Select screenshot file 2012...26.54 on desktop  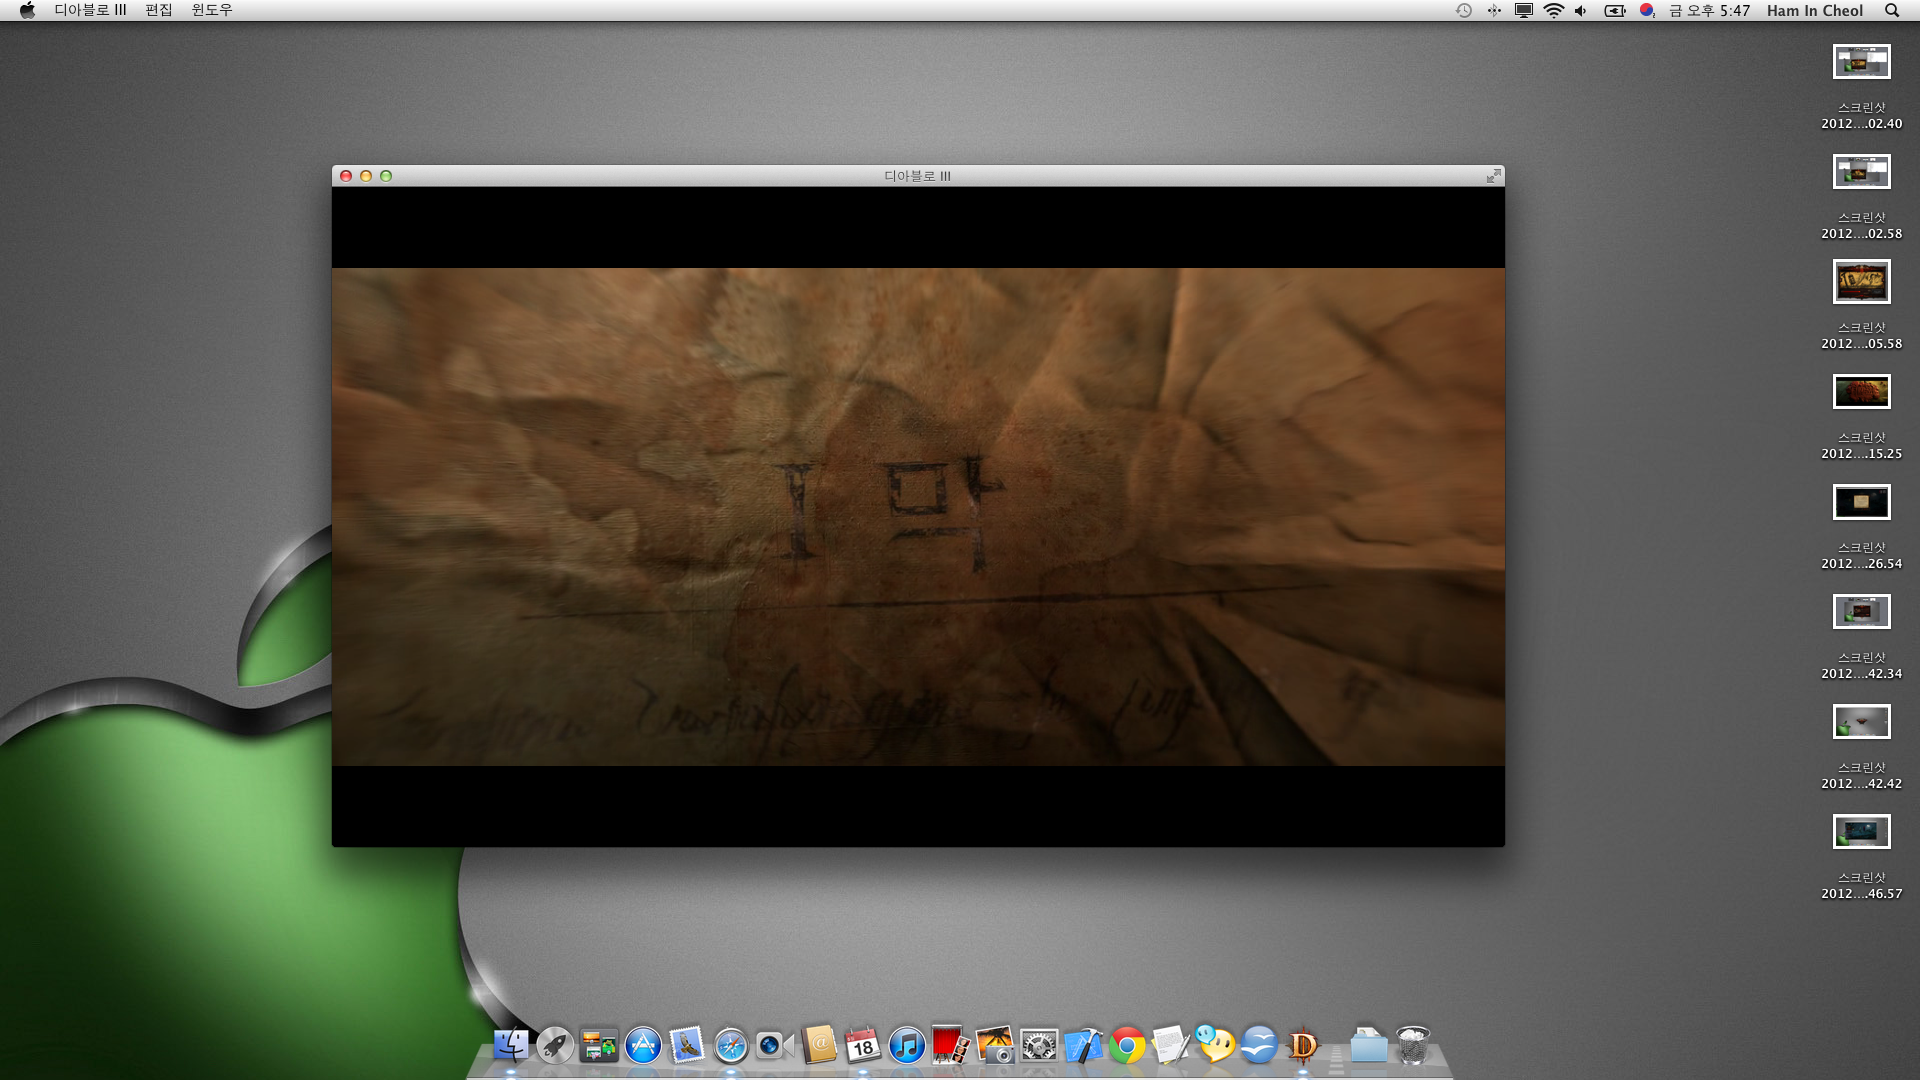click(1861, 527)
